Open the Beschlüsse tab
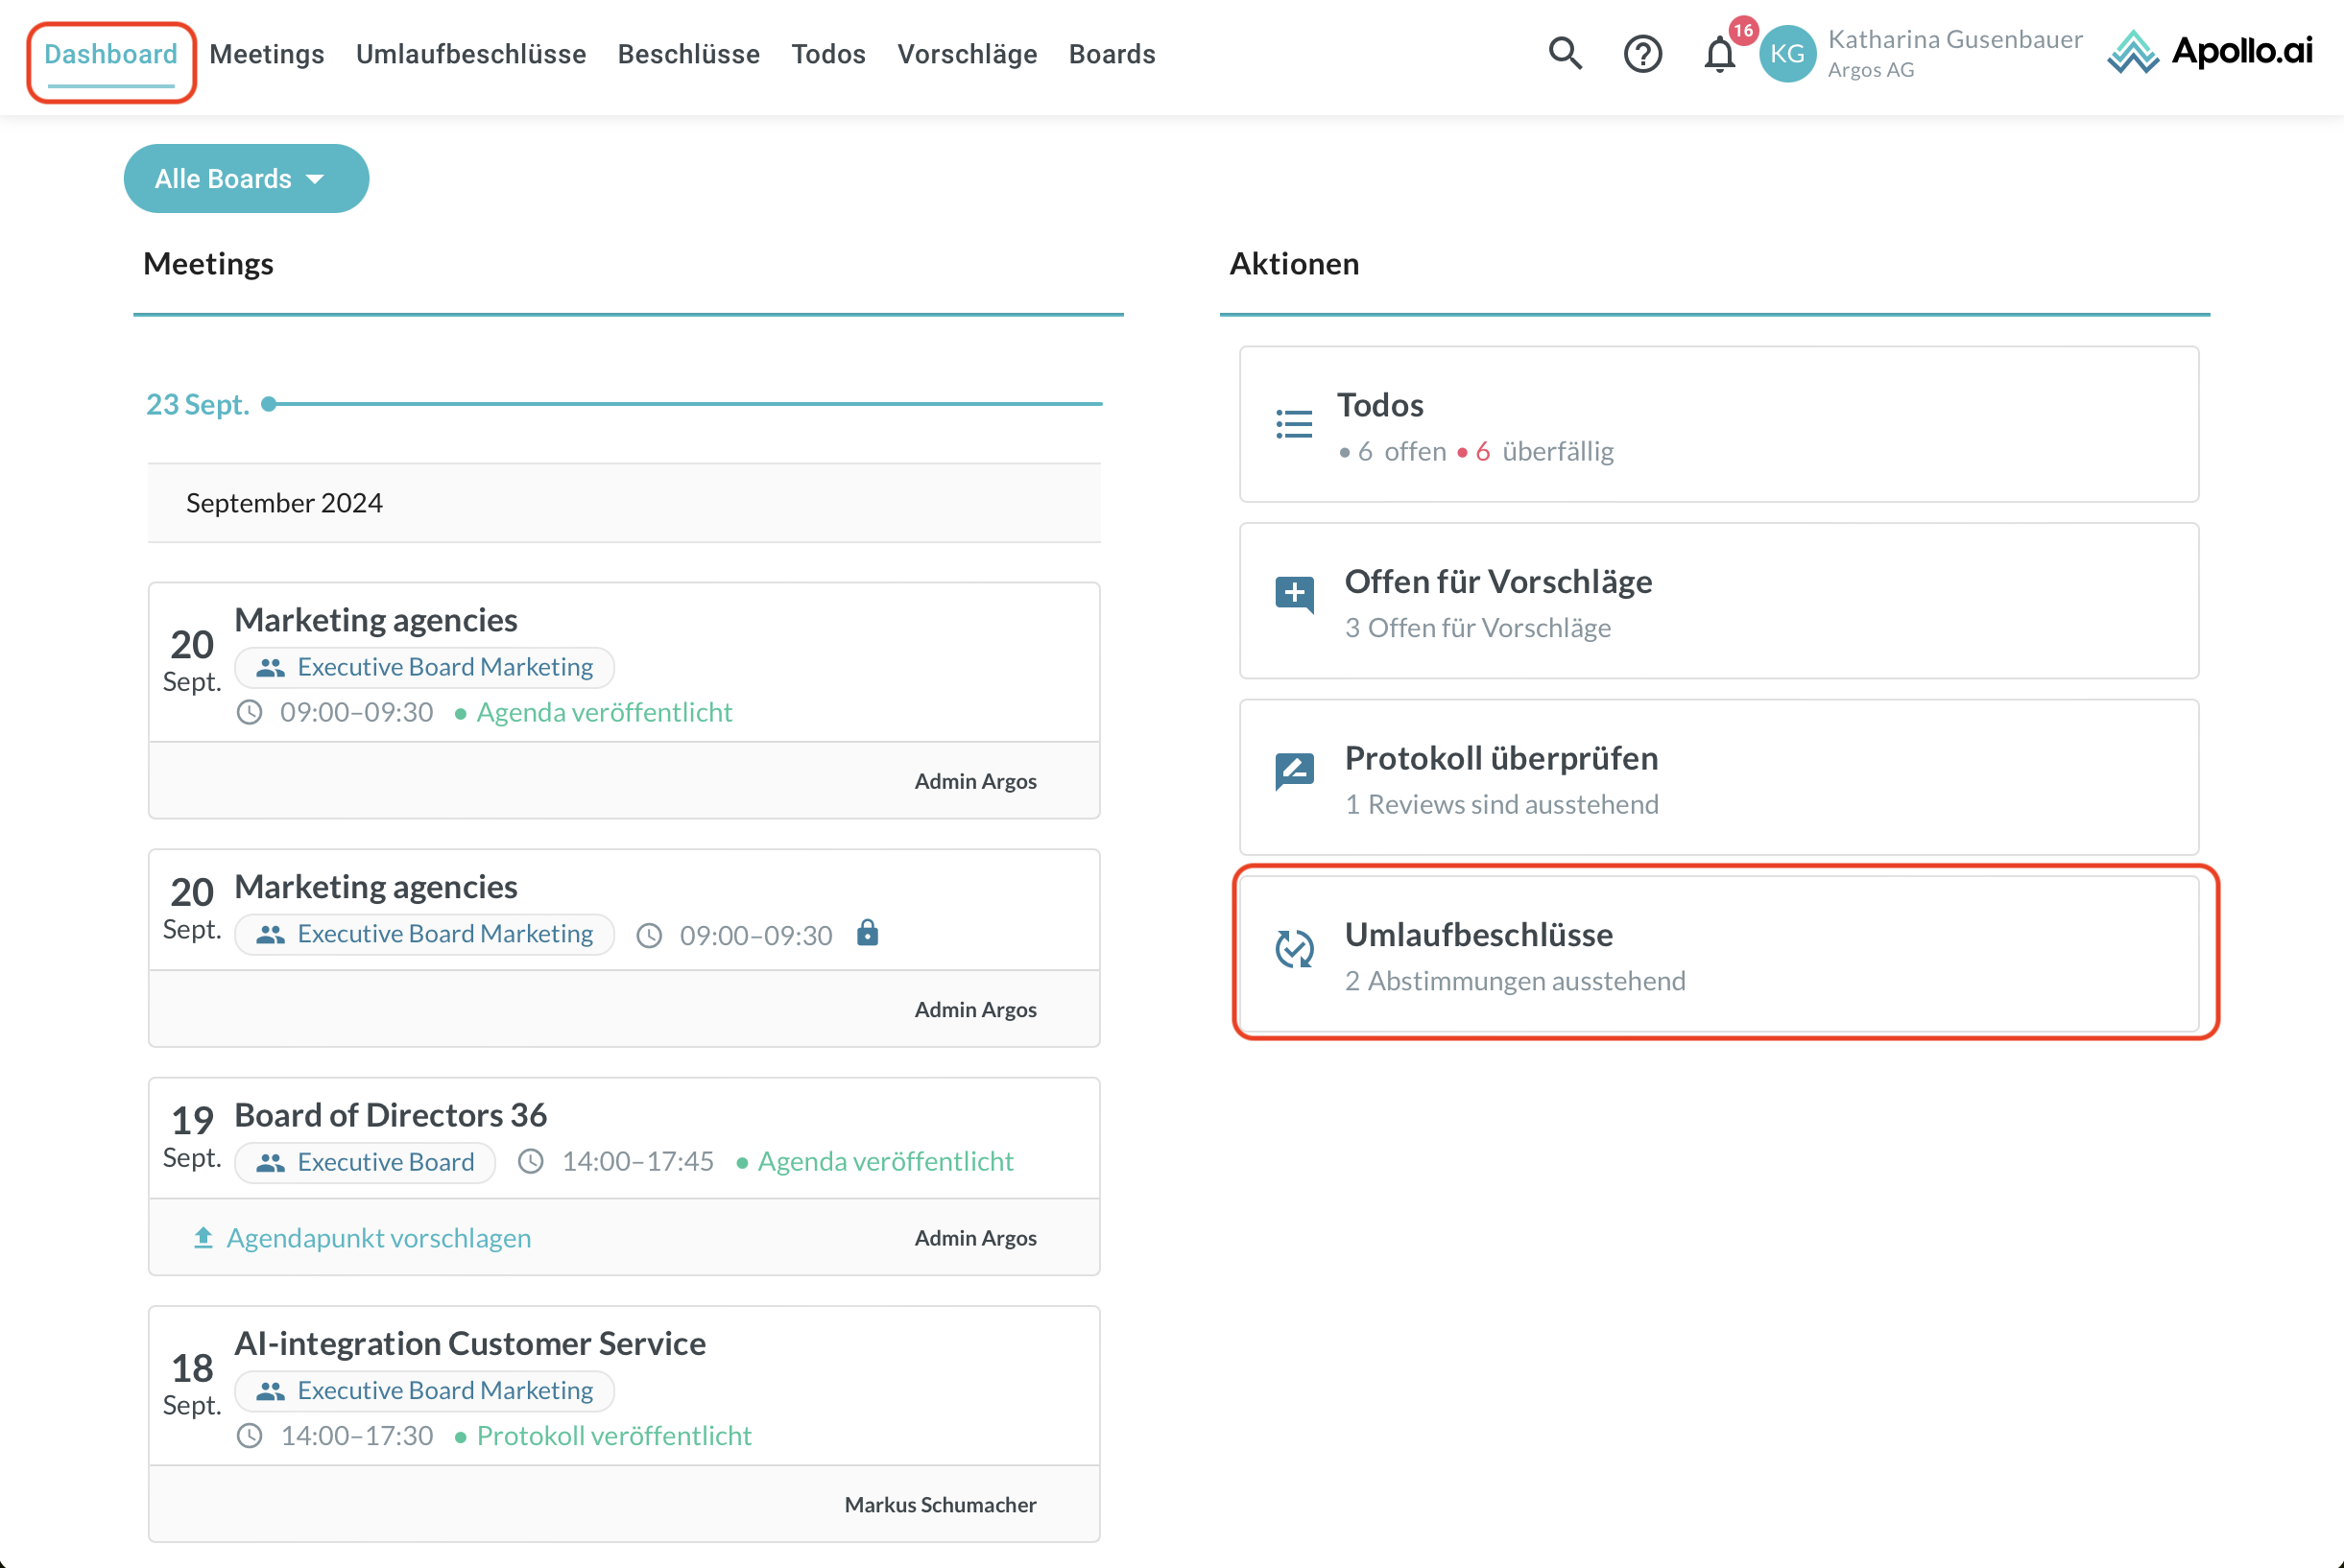The height and width of the screenshot is (1568, 2344). click(688, 54)
